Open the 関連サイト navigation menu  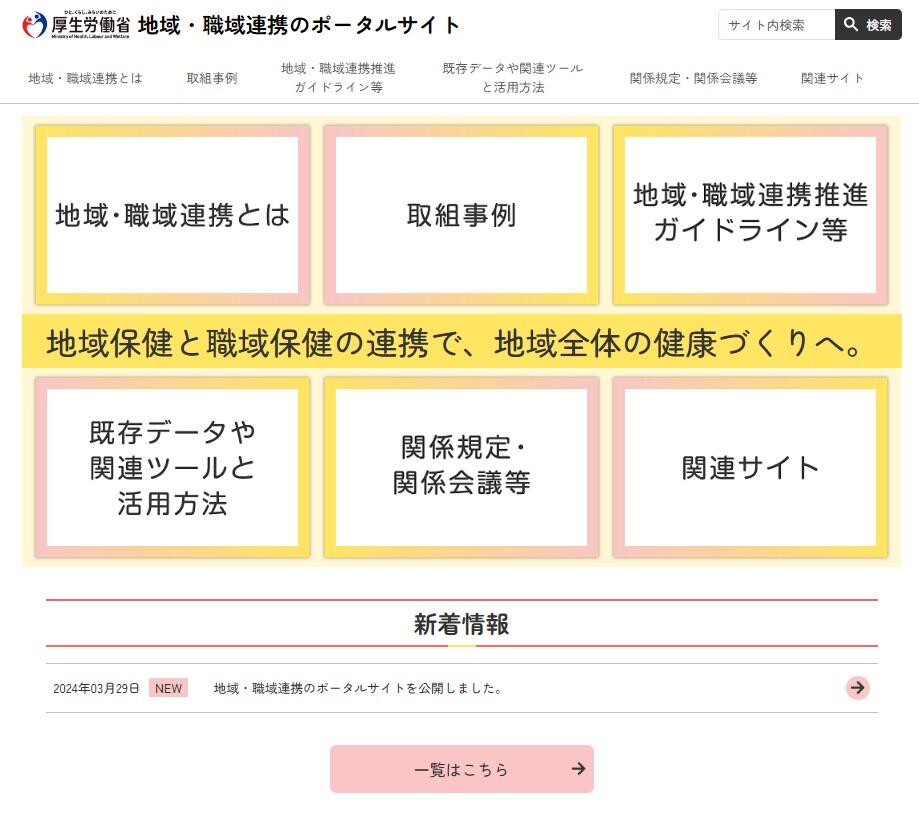831,76
